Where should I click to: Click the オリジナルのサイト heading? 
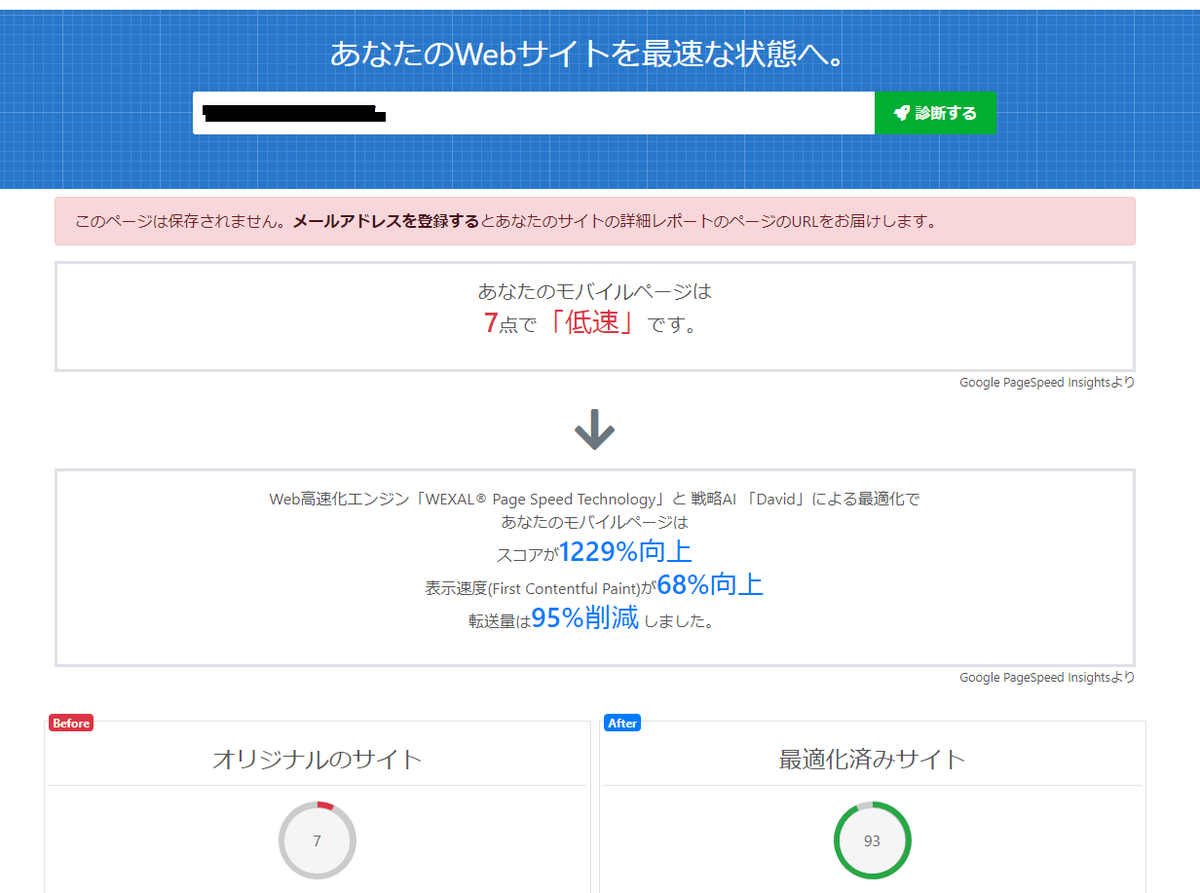coord(317,759)
